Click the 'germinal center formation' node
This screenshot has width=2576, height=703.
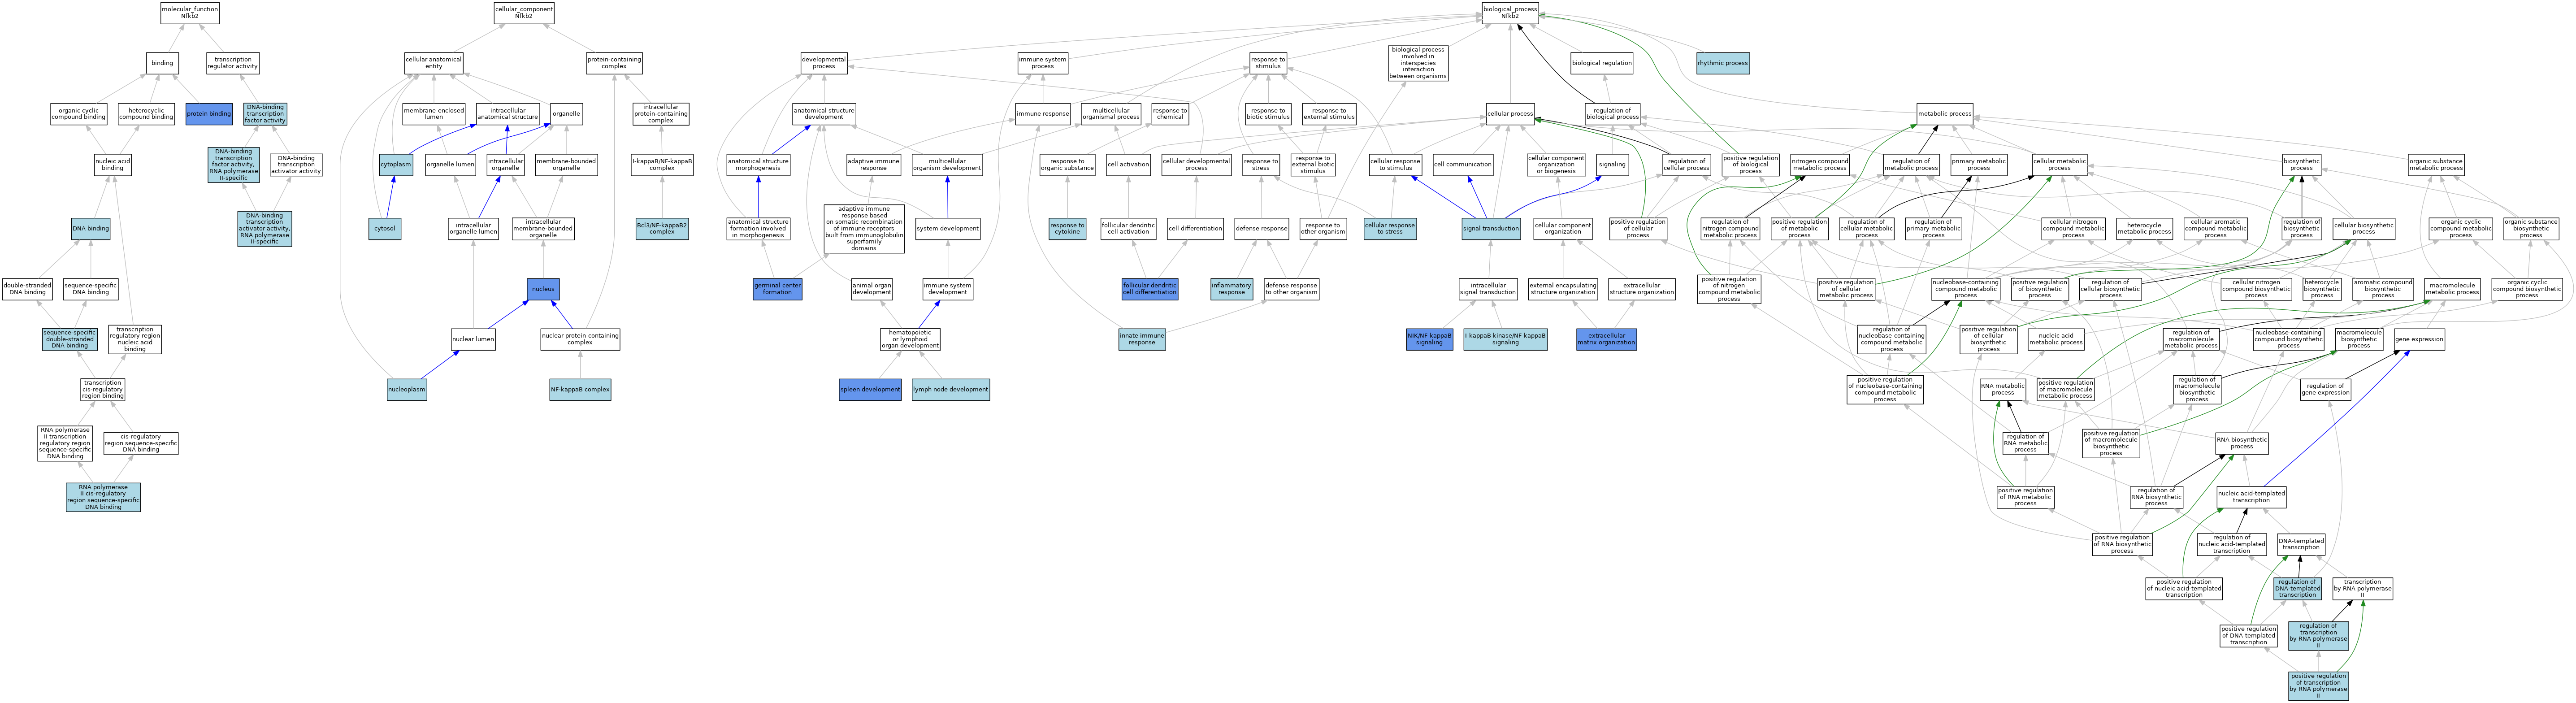(777, 289)
